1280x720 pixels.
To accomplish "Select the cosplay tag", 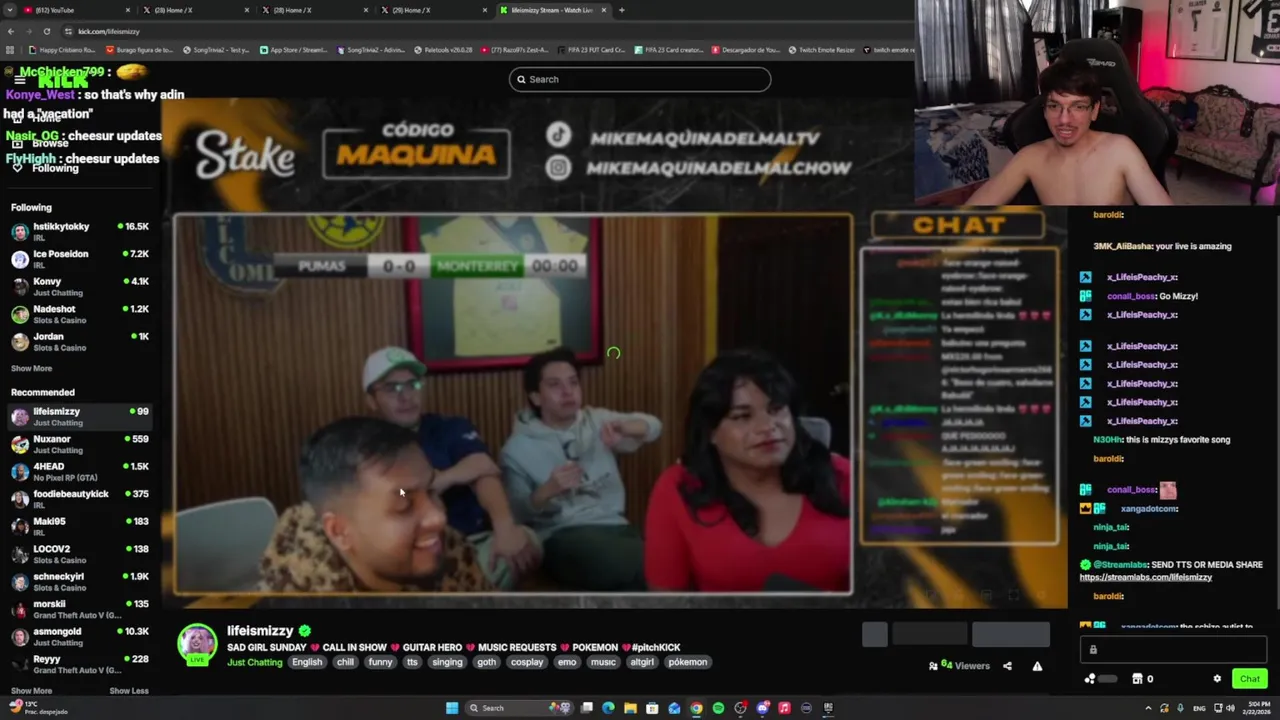I will tap(527, 662).
